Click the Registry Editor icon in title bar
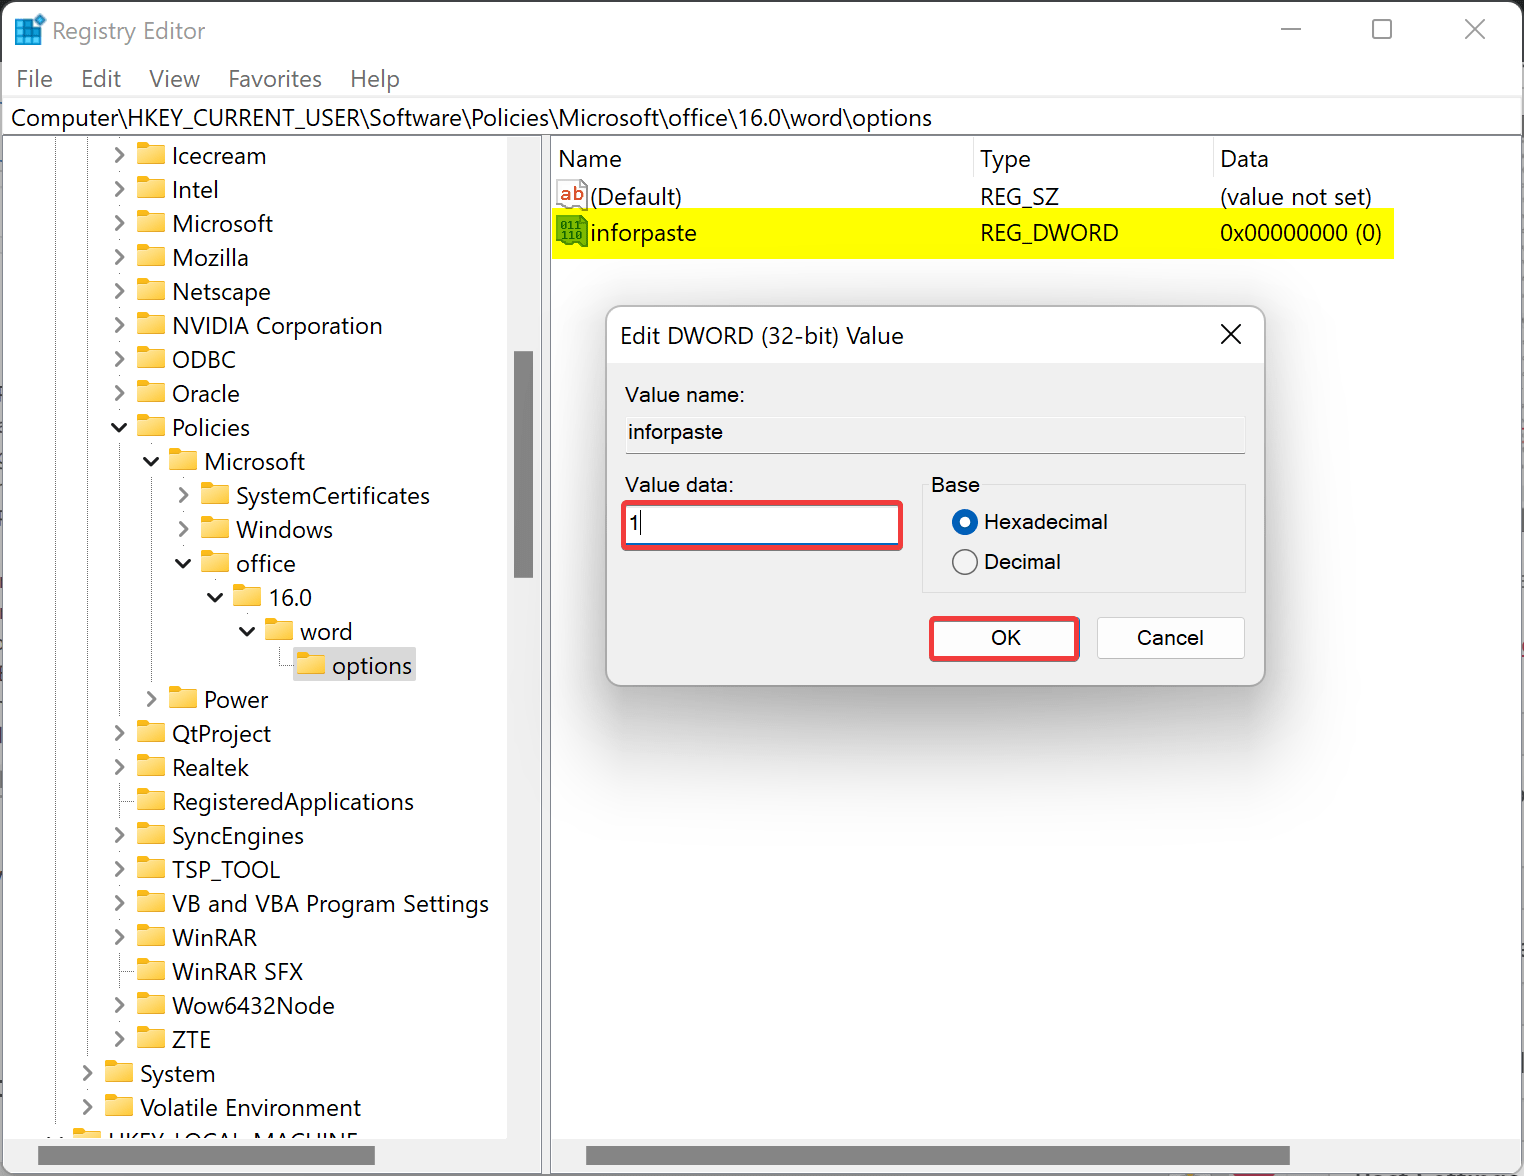This screenshot has height=1176, width=1524. point(29,29)
